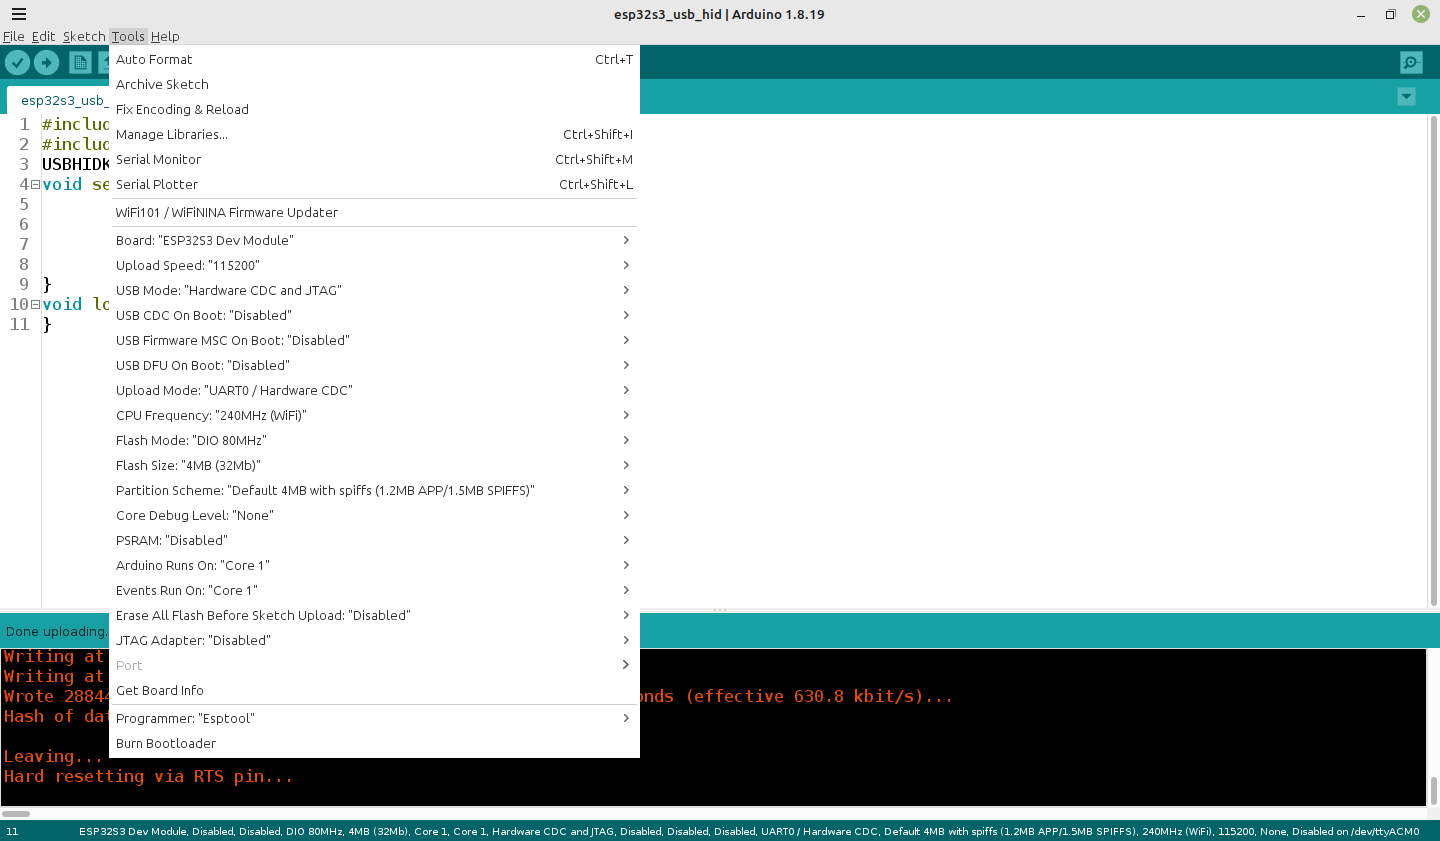The height and width of the screenshot is (841, 1440).
Task: Choose Auto Format from the Tools menu
Action: 374,59
